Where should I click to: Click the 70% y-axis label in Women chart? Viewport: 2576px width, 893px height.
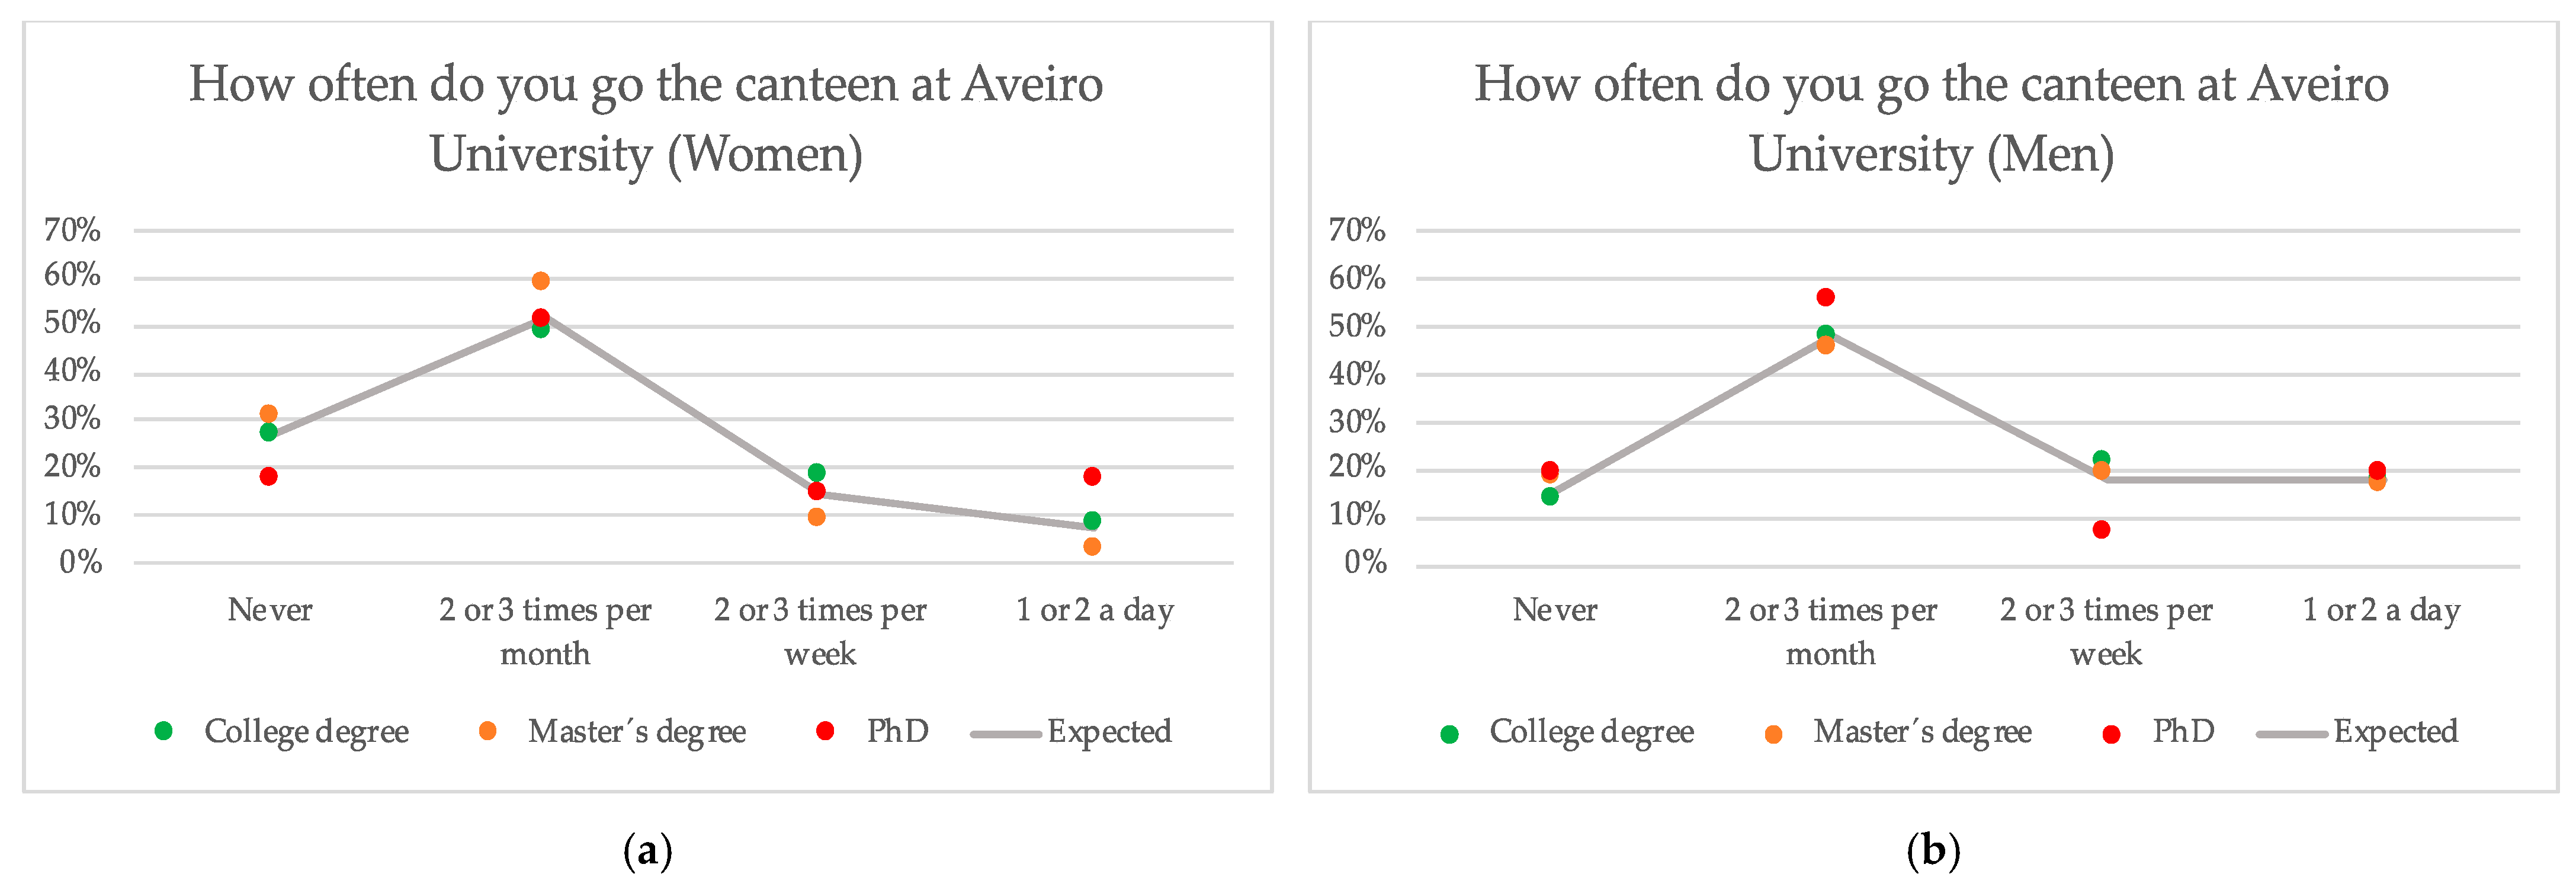pos(72,230)
